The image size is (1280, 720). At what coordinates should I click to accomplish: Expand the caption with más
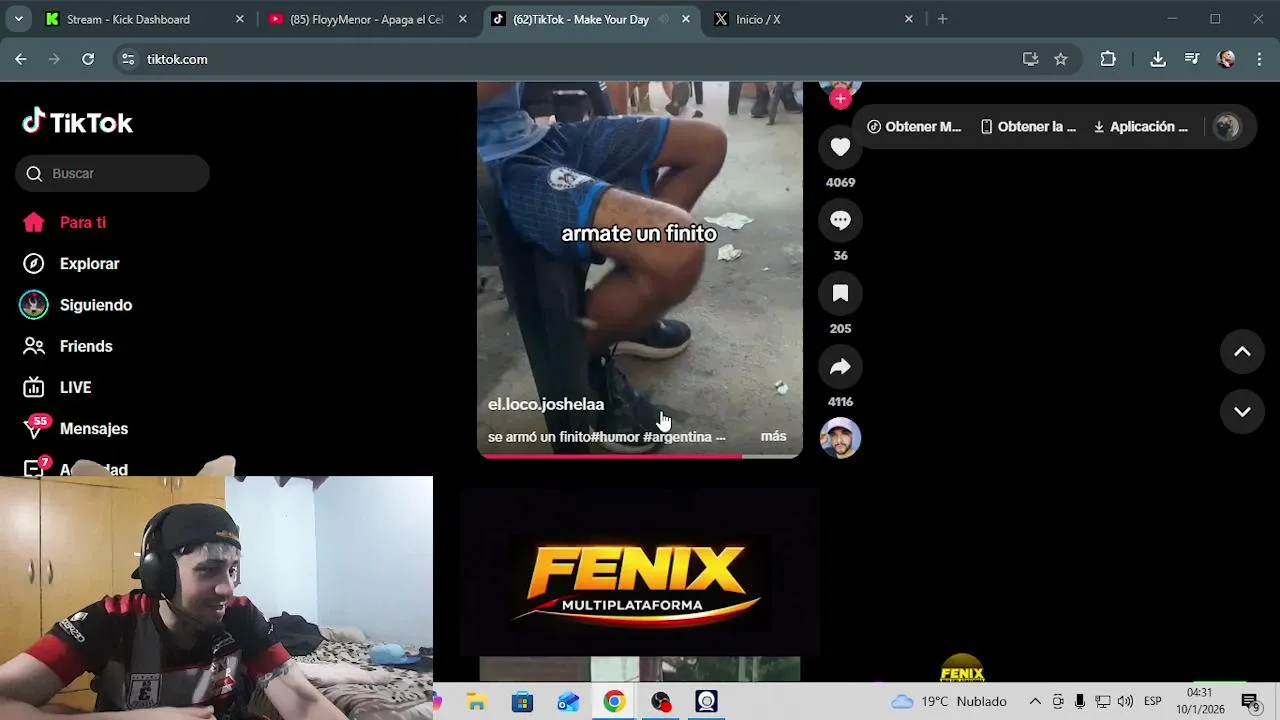(x=773, y=436)
